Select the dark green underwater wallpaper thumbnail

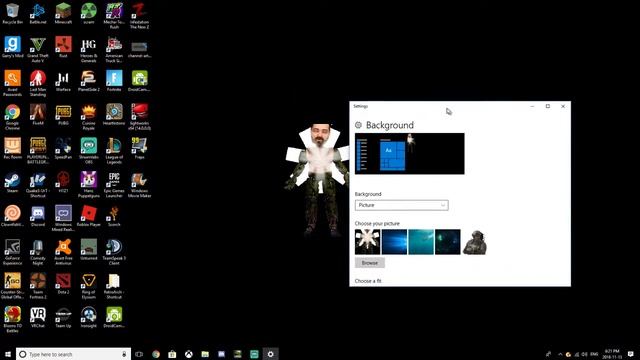[x=448, y=242]
